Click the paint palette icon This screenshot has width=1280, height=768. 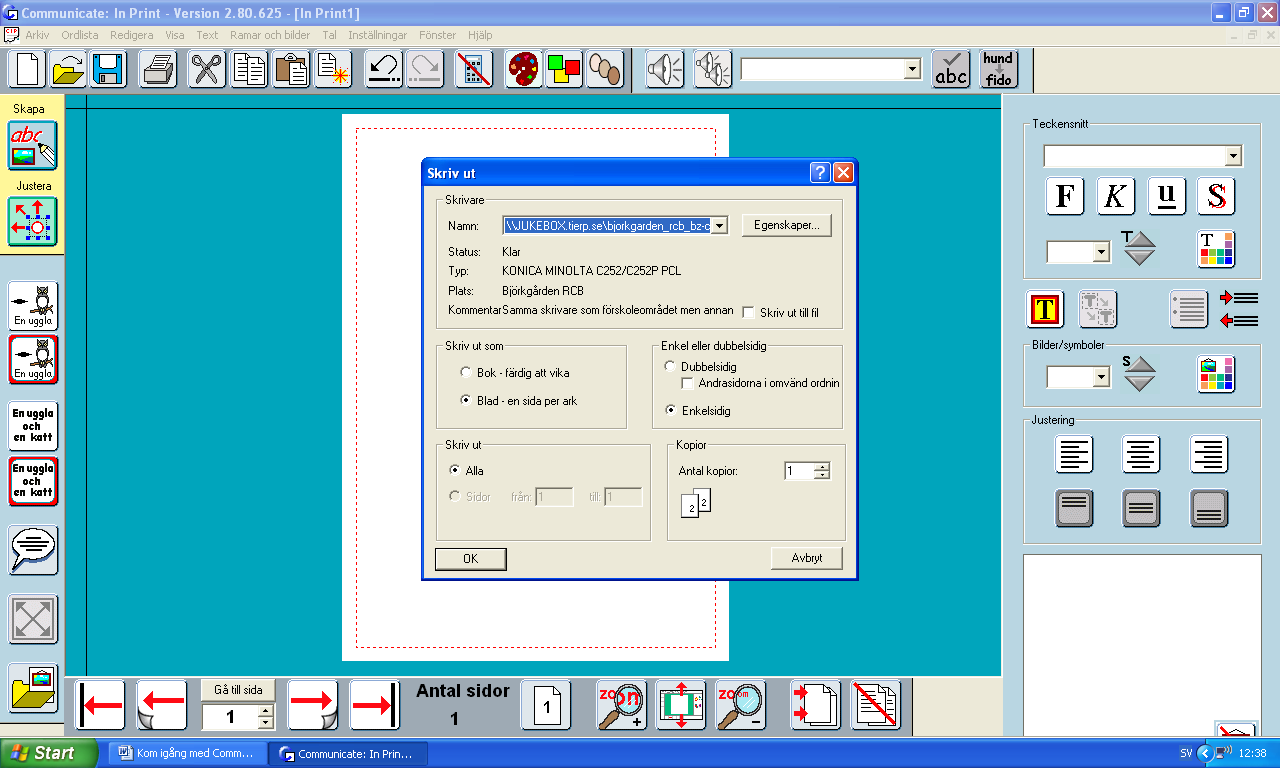[x=523, y=70]
